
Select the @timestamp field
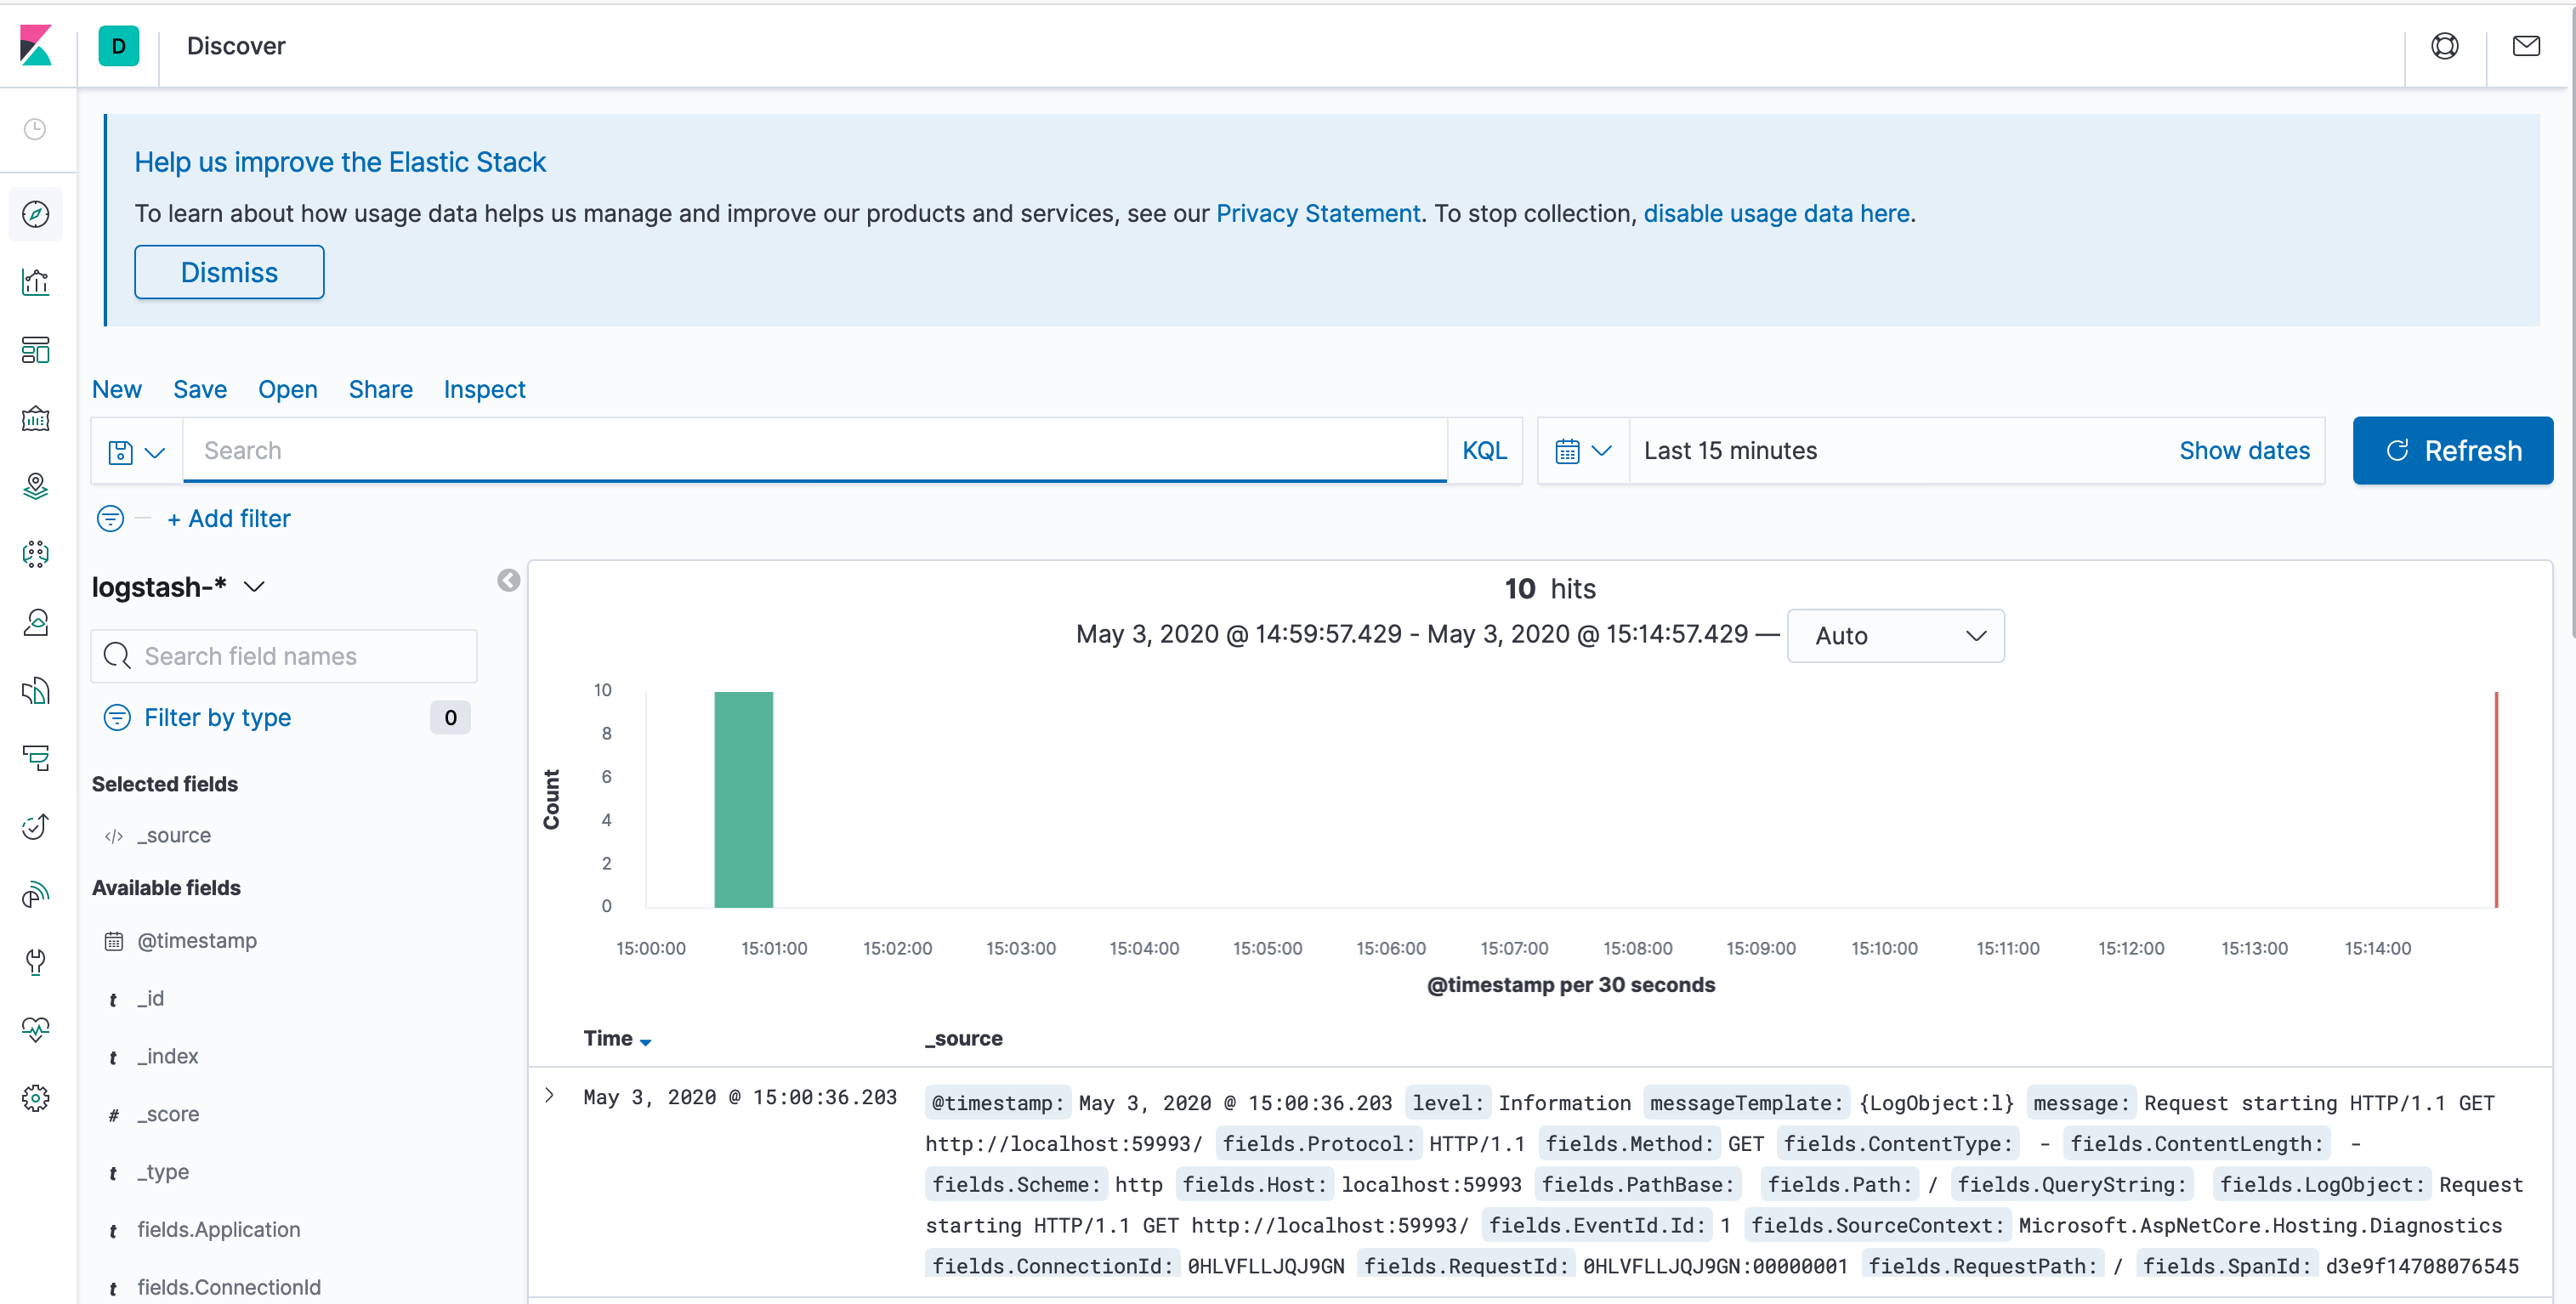197,940
